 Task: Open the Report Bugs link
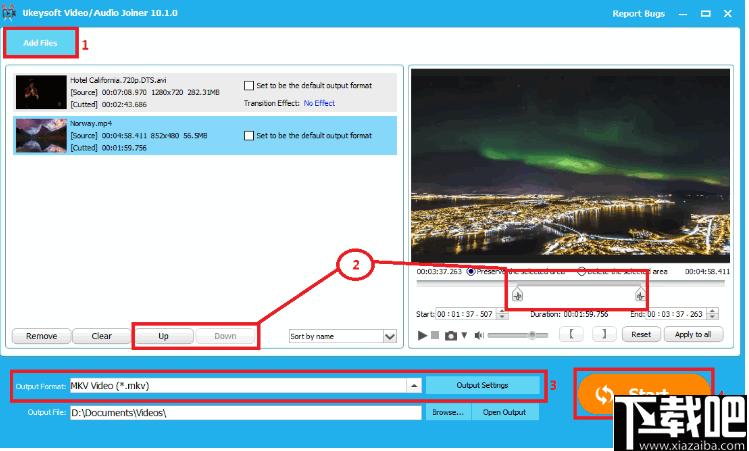click(639, 14)
